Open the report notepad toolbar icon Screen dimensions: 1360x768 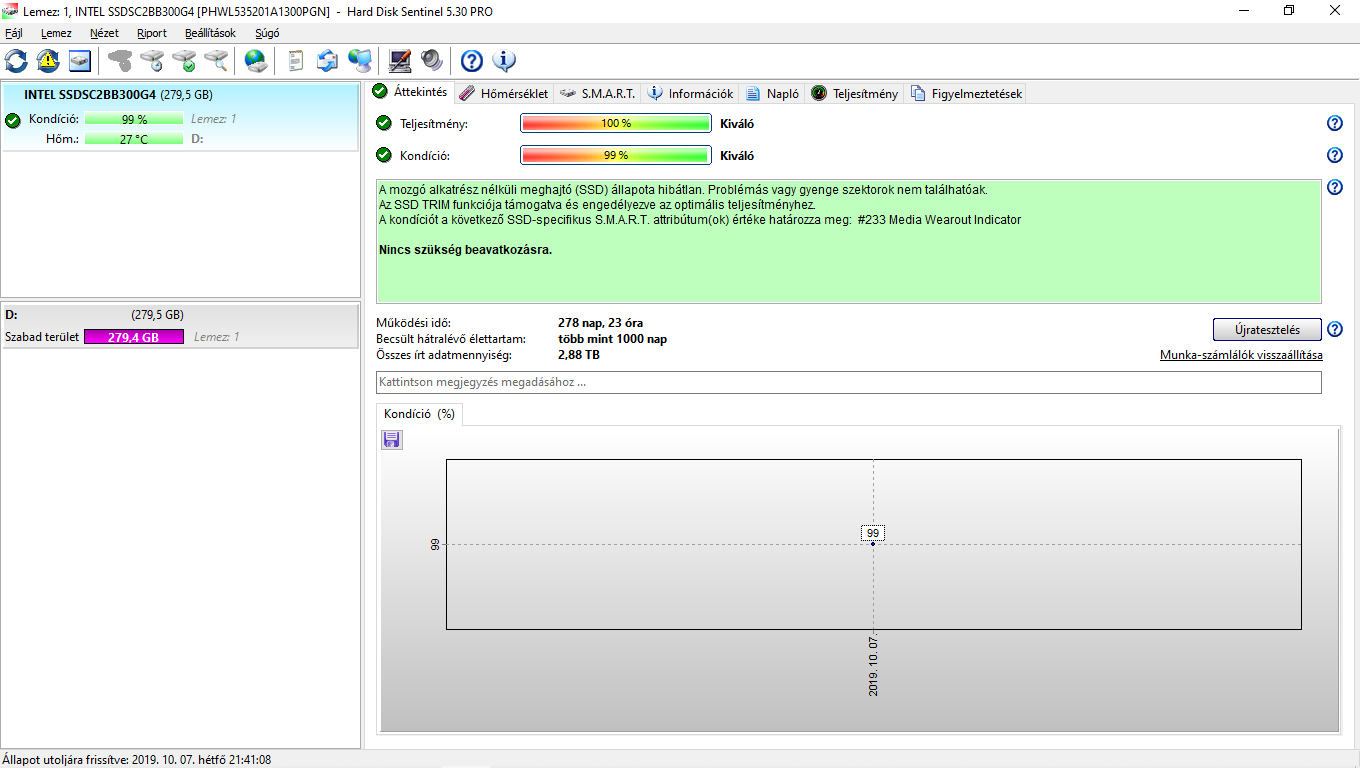295,61
